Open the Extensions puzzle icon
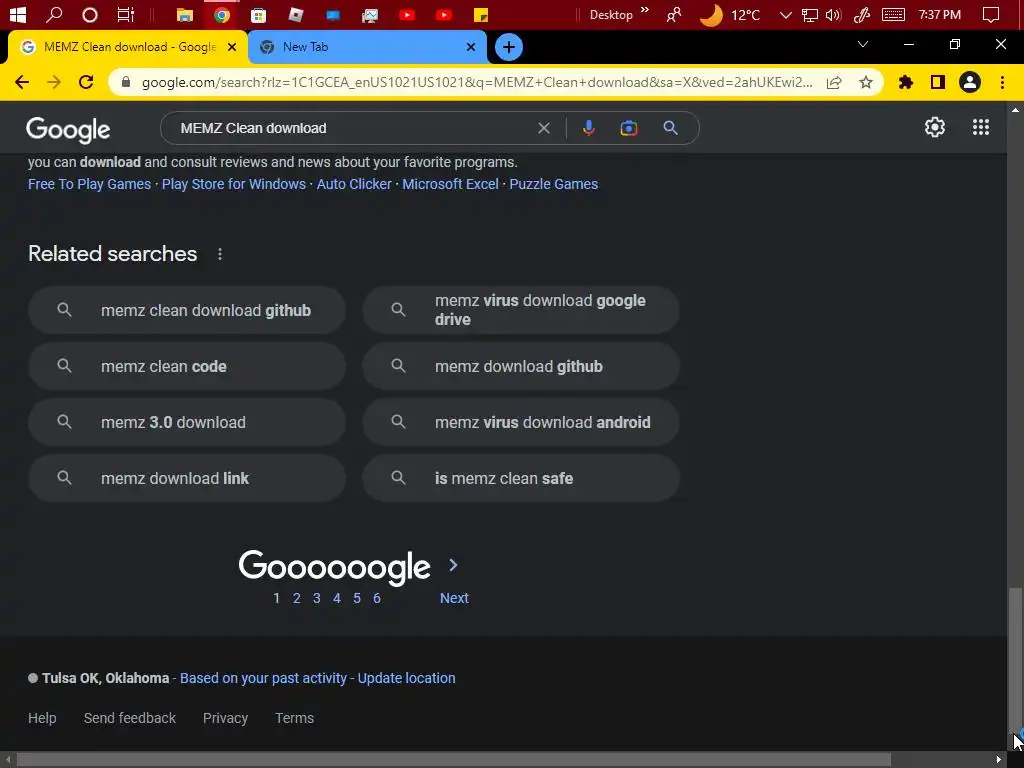The image size is (1024, 768). point(906,82)
